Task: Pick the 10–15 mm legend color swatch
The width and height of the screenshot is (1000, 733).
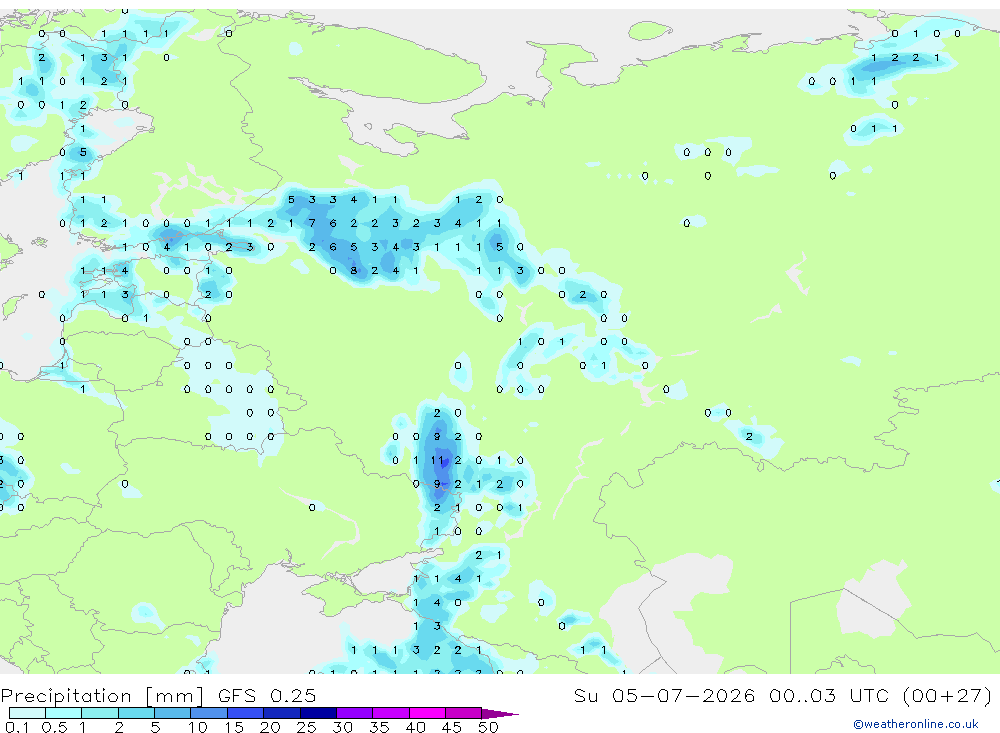Action: coord(209,713)
